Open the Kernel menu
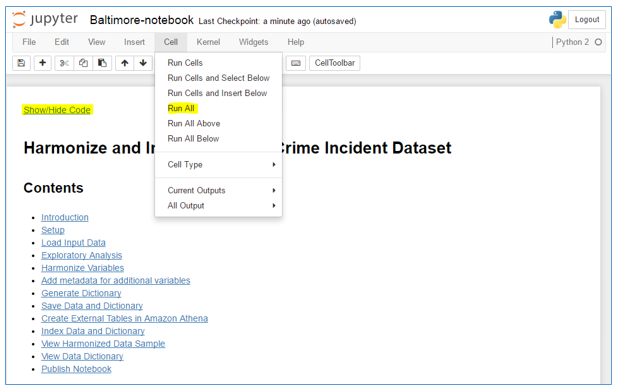 coord(208,42)
